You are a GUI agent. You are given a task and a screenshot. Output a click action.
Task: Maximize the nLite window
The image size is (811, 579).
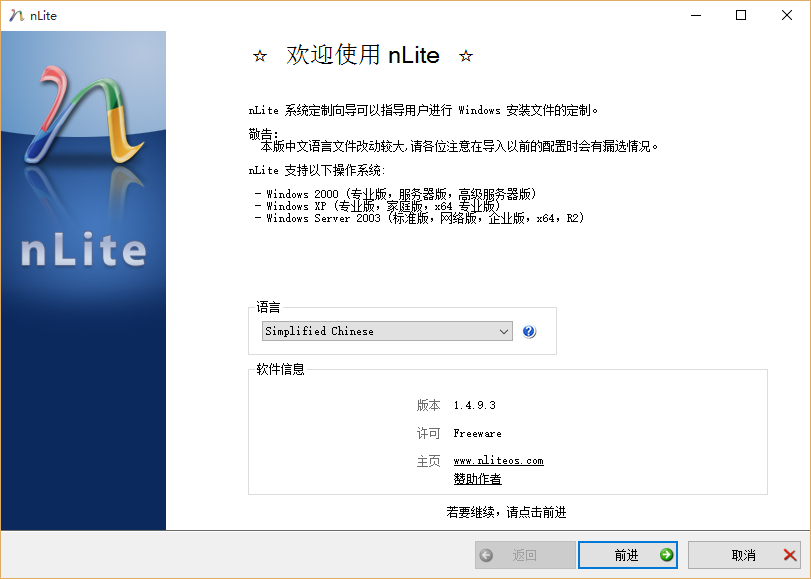[740, 15]
